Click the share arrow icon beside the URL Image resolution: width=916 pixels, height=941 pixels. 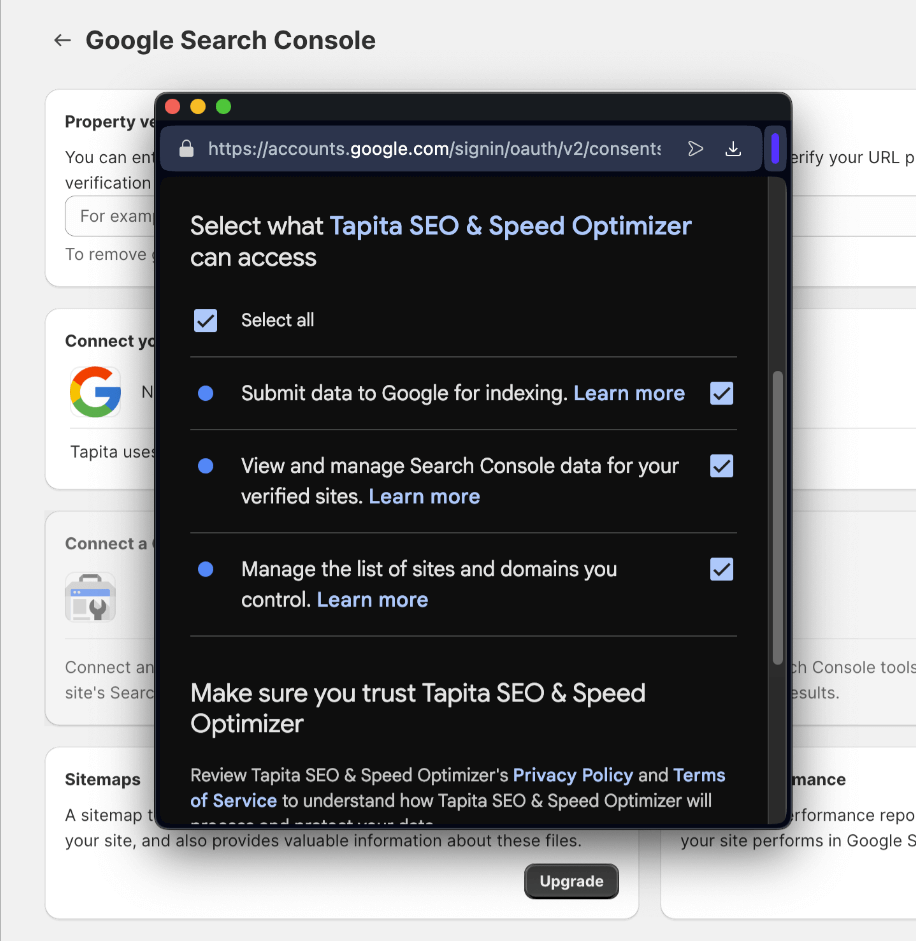coord(695,147)
